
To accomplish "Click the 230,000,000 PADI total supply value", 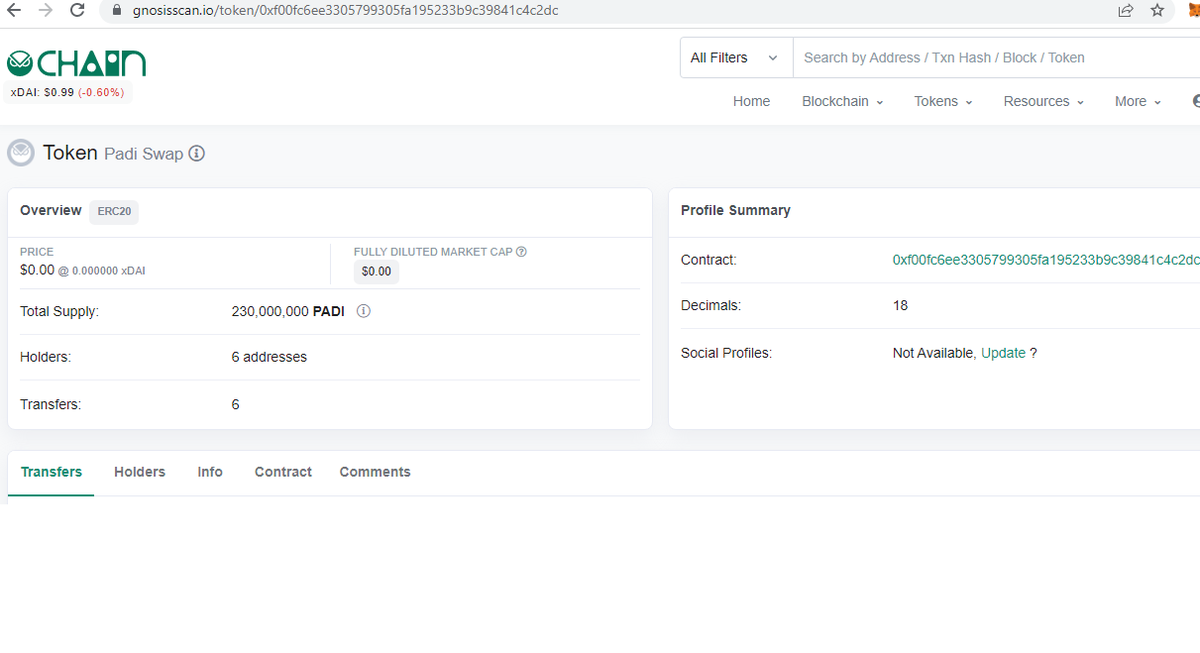I will coord(288,311).
